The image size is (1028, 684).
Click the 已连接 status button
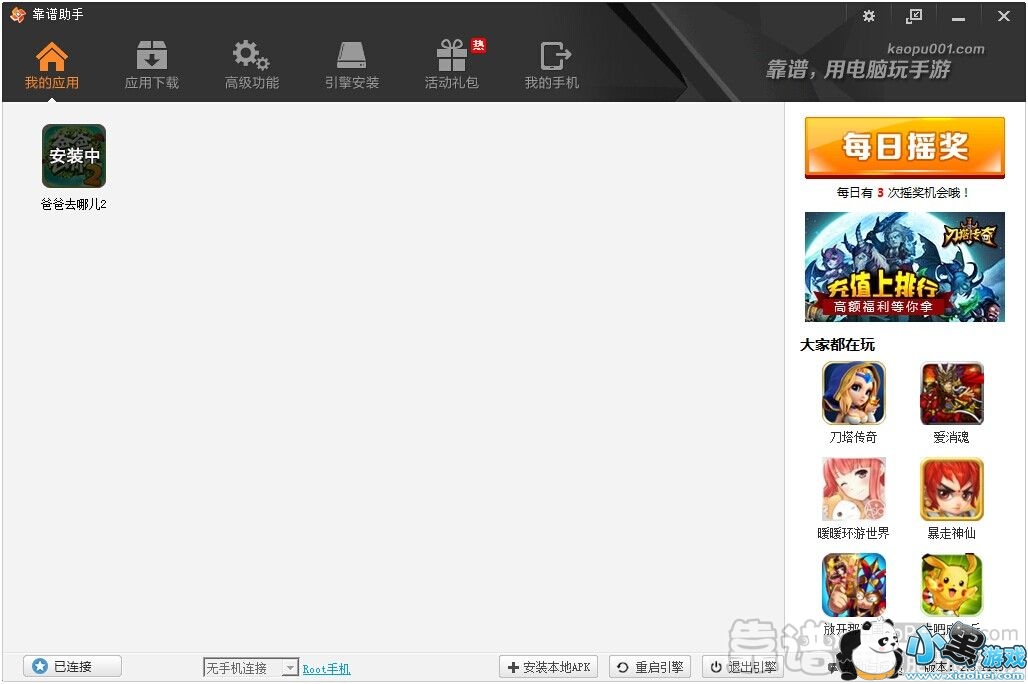[x=73, y=666]
